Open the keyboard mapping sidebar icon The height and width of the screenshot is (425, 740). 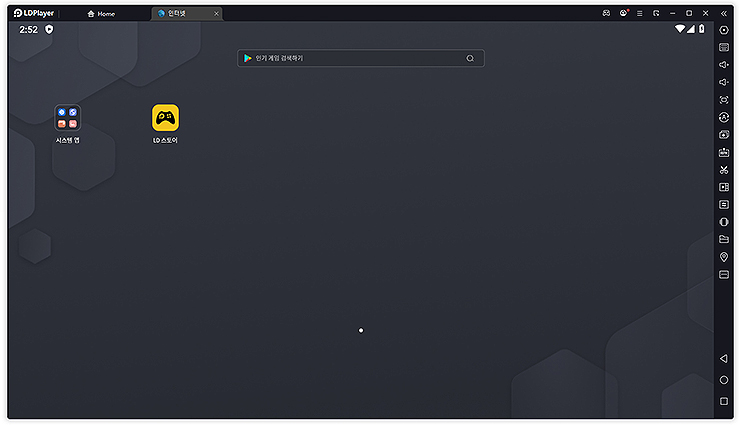[x=723, y=47]
